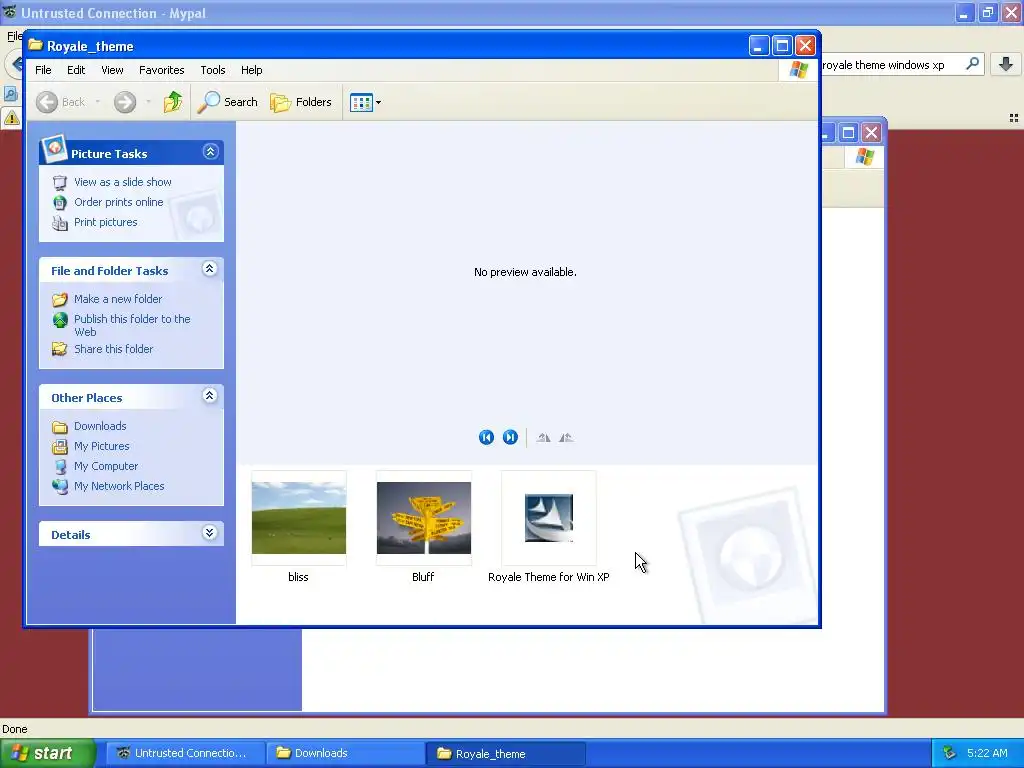1024x768 pixels.
Task: Toggle the Folders pane button
Action: point(301,102)
